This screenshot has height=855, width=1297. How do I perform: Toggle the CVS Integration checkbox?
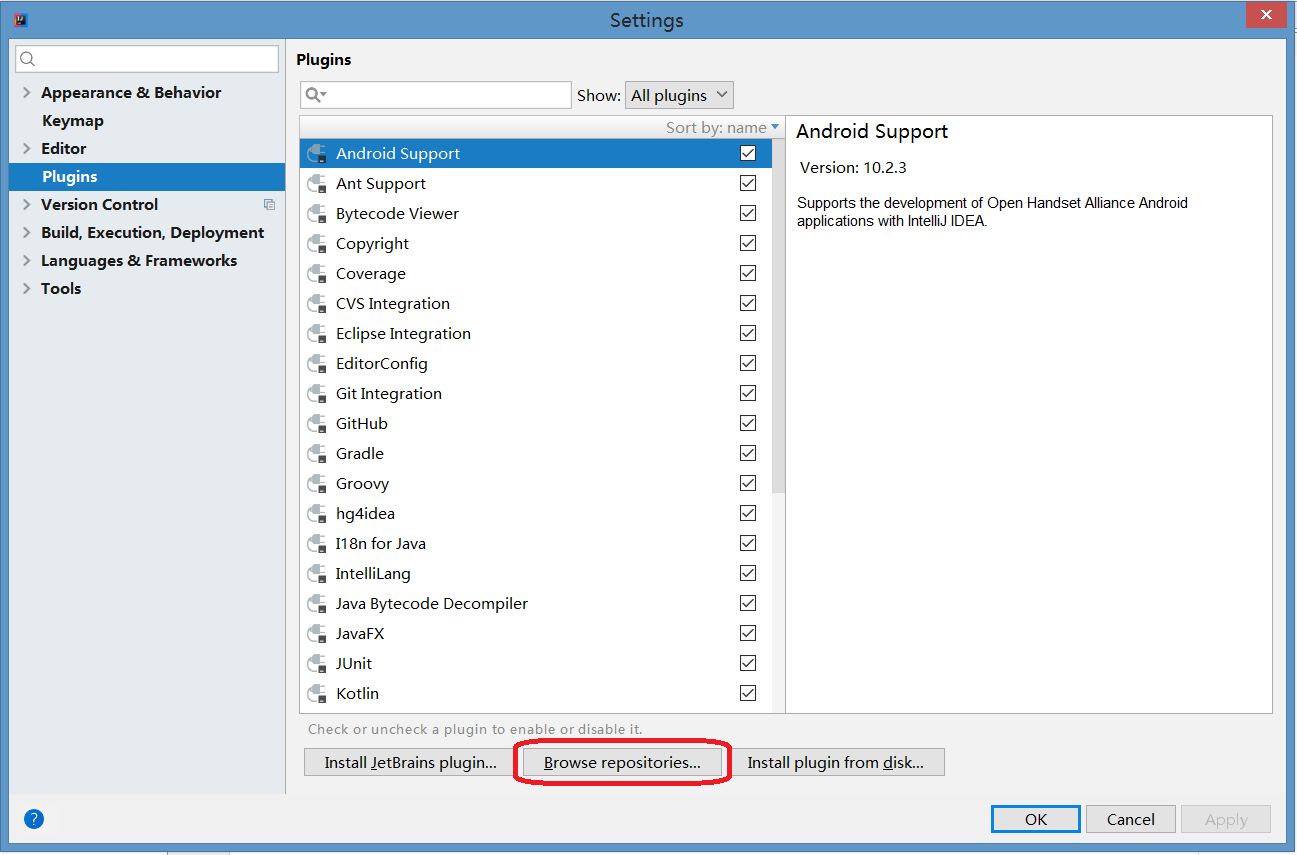pyautogui.click(x=748, y=303)
